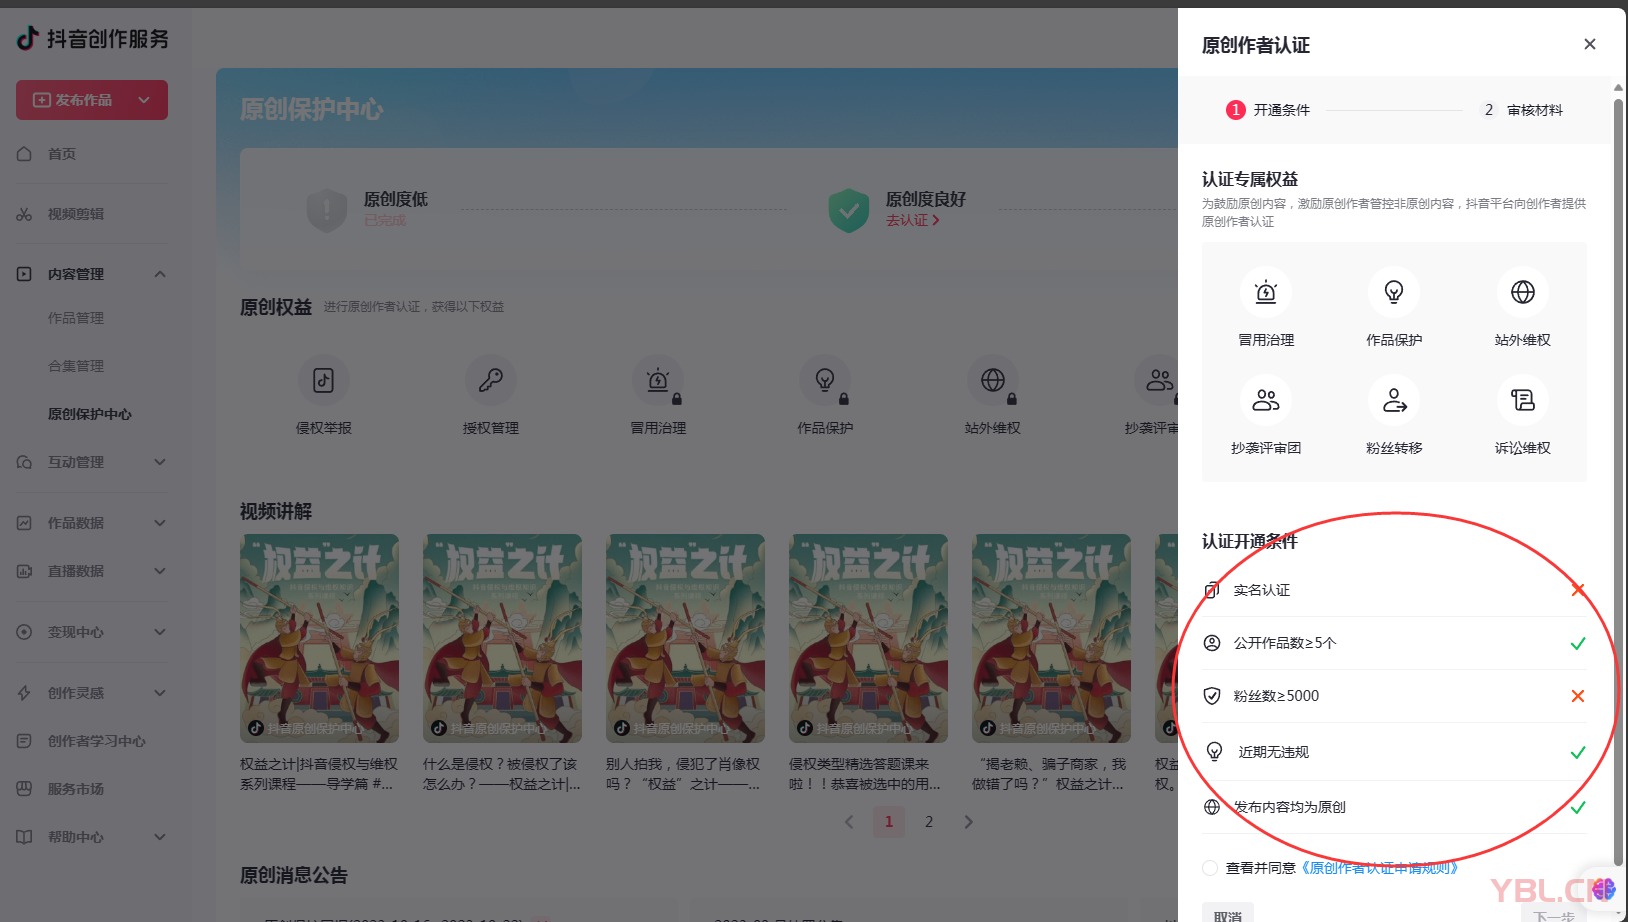Open the 原创作者认证申请规则 link
The width and height of the screenshot is (1628, 922).
click(x=1381, y=868)
